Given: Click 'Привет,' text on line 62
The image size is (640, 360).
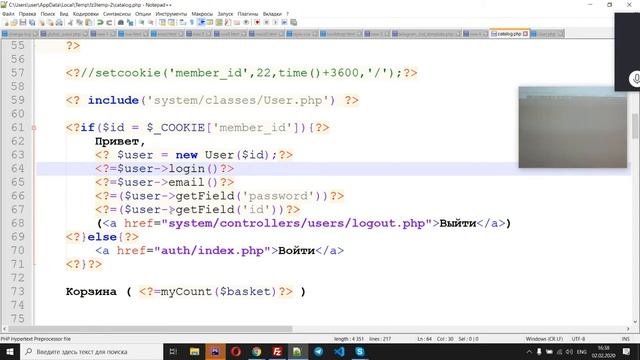Looking at the screenshot, I should pos(120,142).
